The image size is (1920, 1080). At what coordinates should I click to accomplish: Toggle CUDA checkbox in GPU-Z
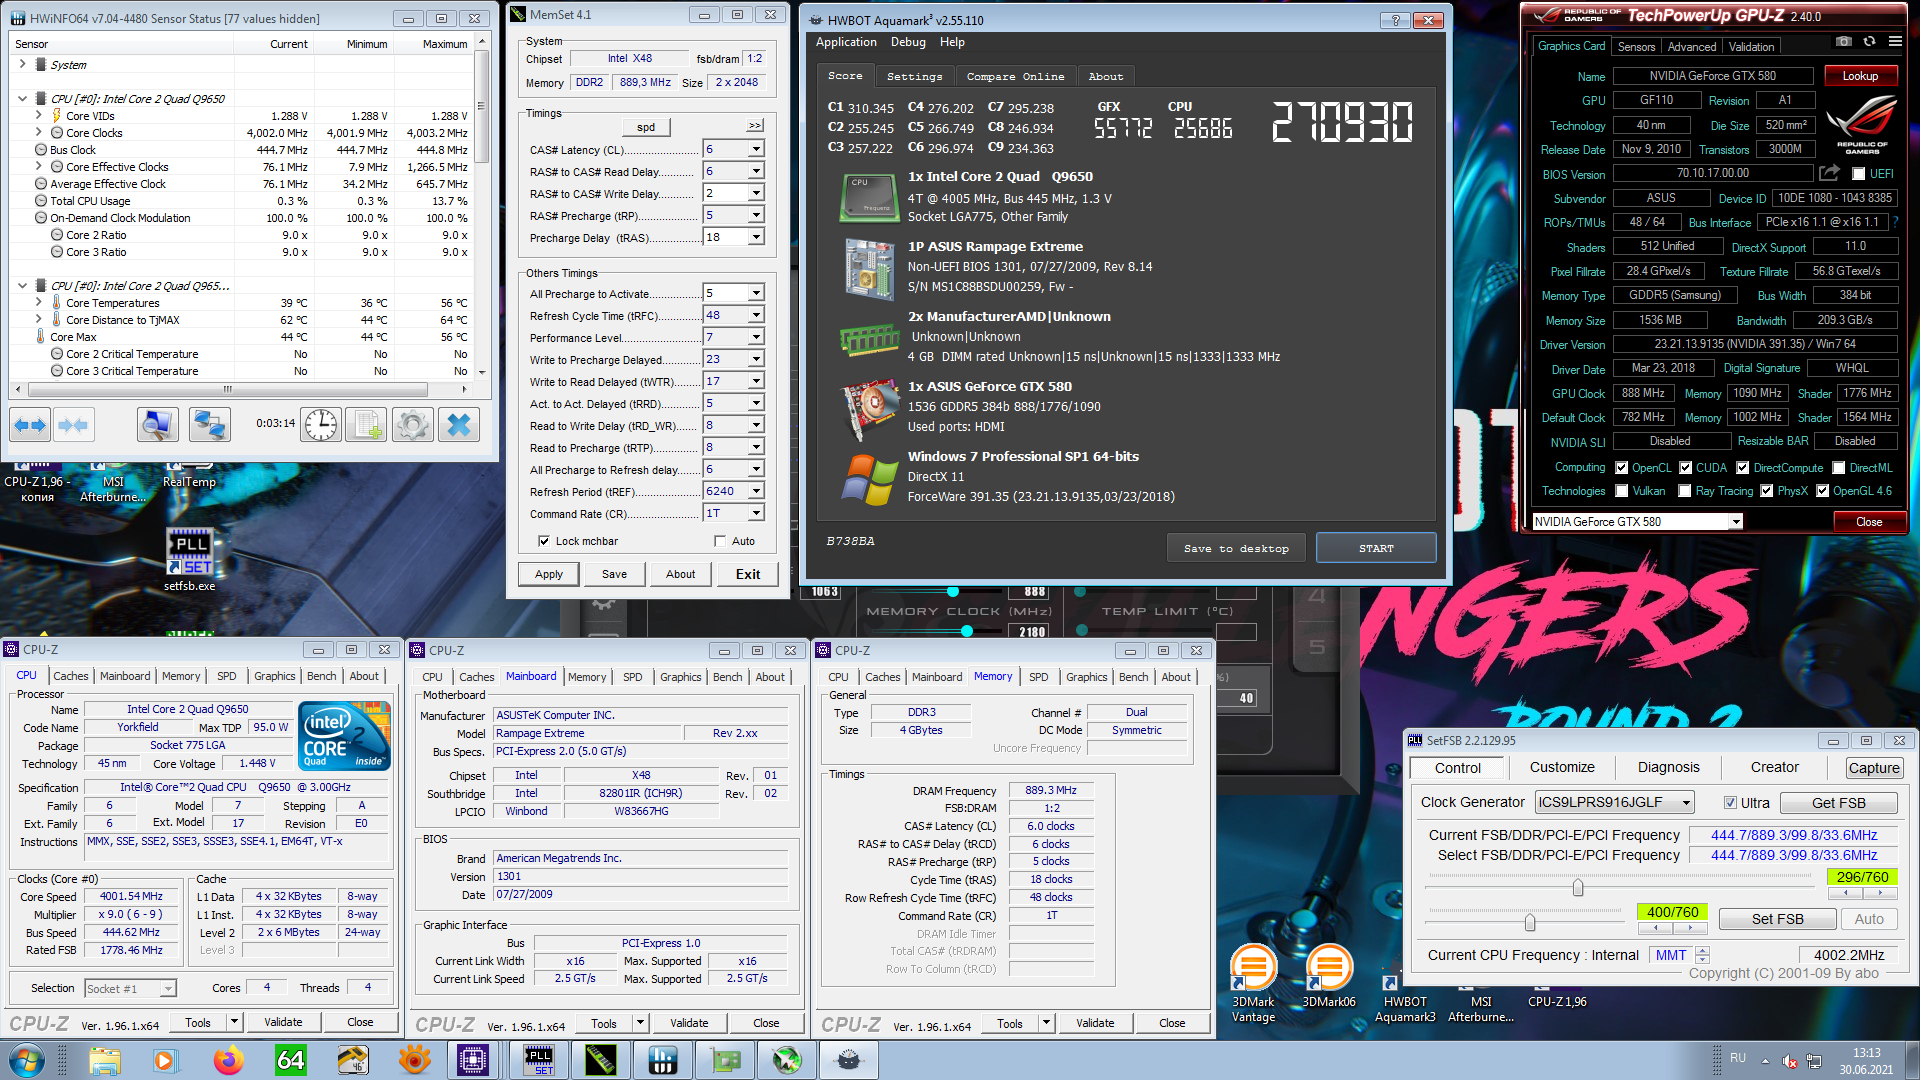pyautogui.click(x=1686, y=468)
